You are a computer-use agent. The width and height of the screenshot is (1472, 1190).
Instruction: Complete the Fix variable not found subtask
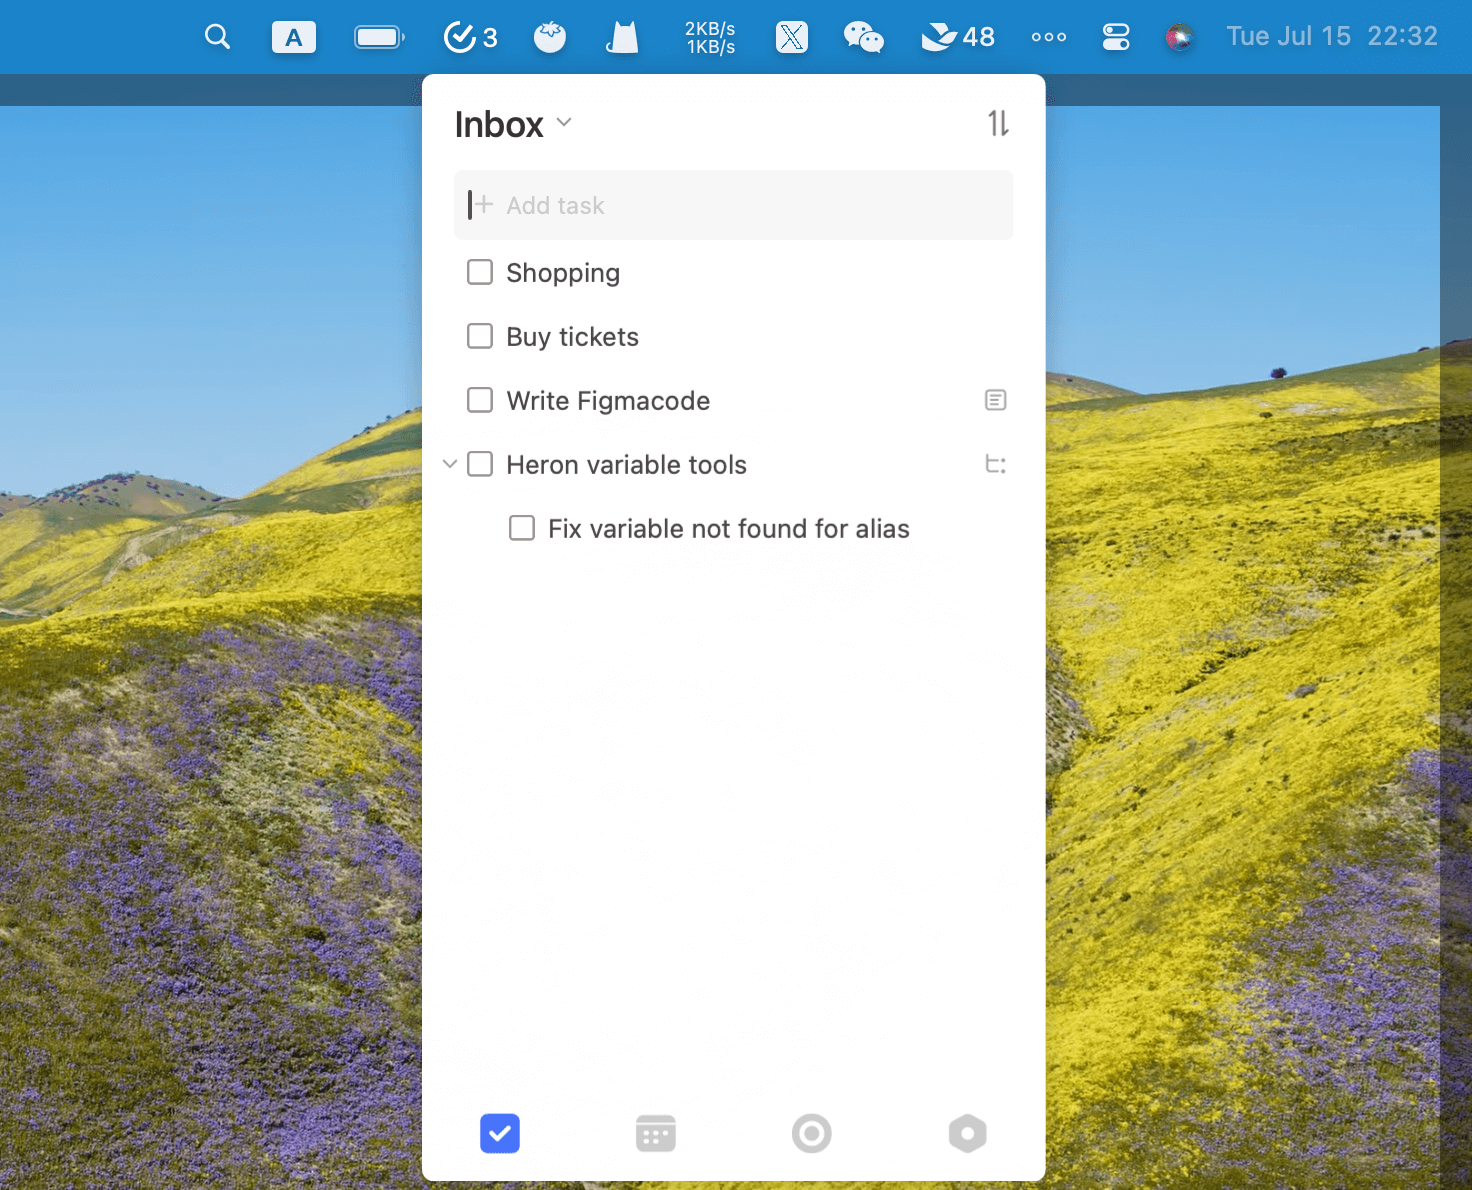click(522, 528)
